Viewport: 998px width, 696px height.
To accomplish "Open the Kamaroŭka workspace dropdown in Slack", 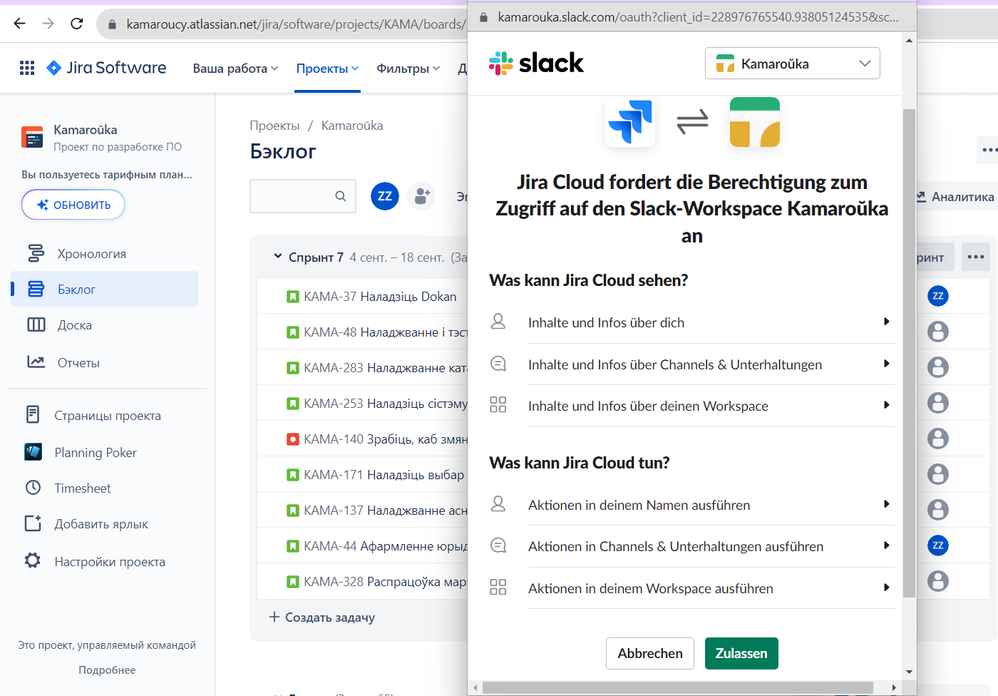I will click(792, 64).
